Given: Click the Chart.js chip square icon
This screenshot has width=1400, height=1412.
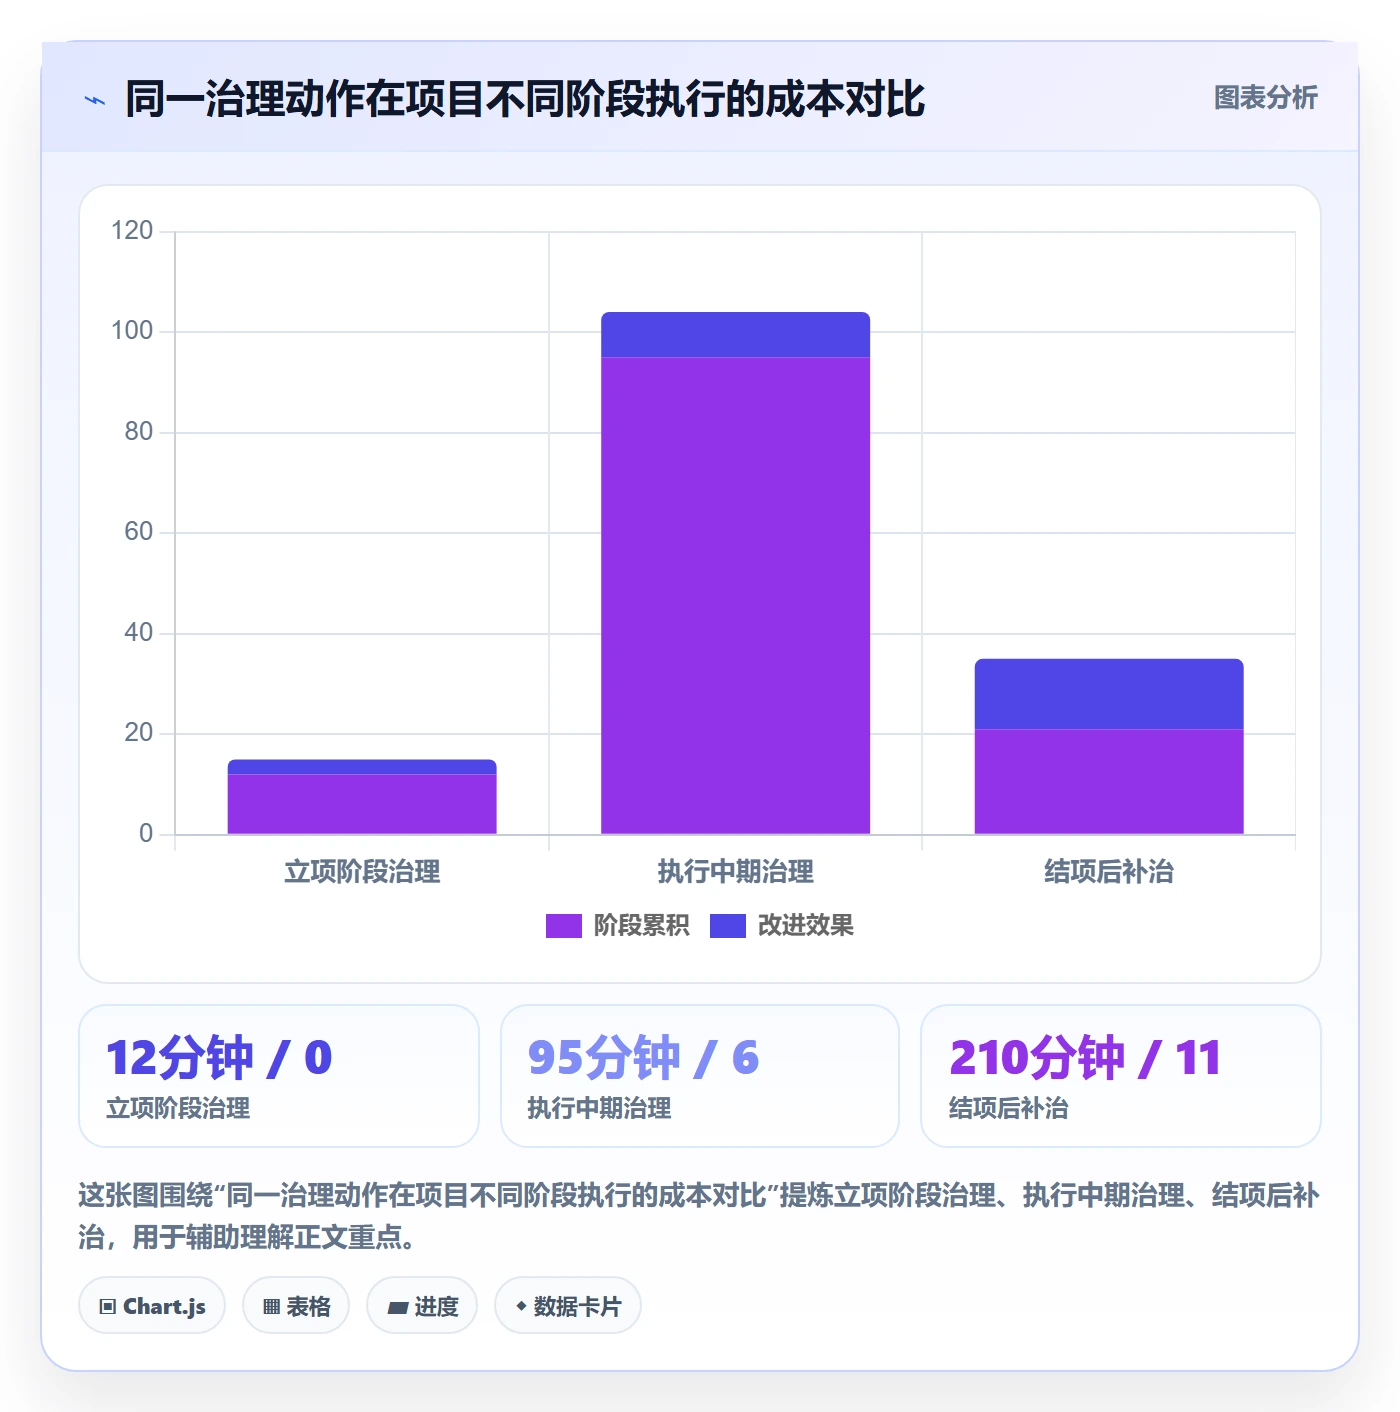Looking at the screenshot, I should (x=107, y=1306).
